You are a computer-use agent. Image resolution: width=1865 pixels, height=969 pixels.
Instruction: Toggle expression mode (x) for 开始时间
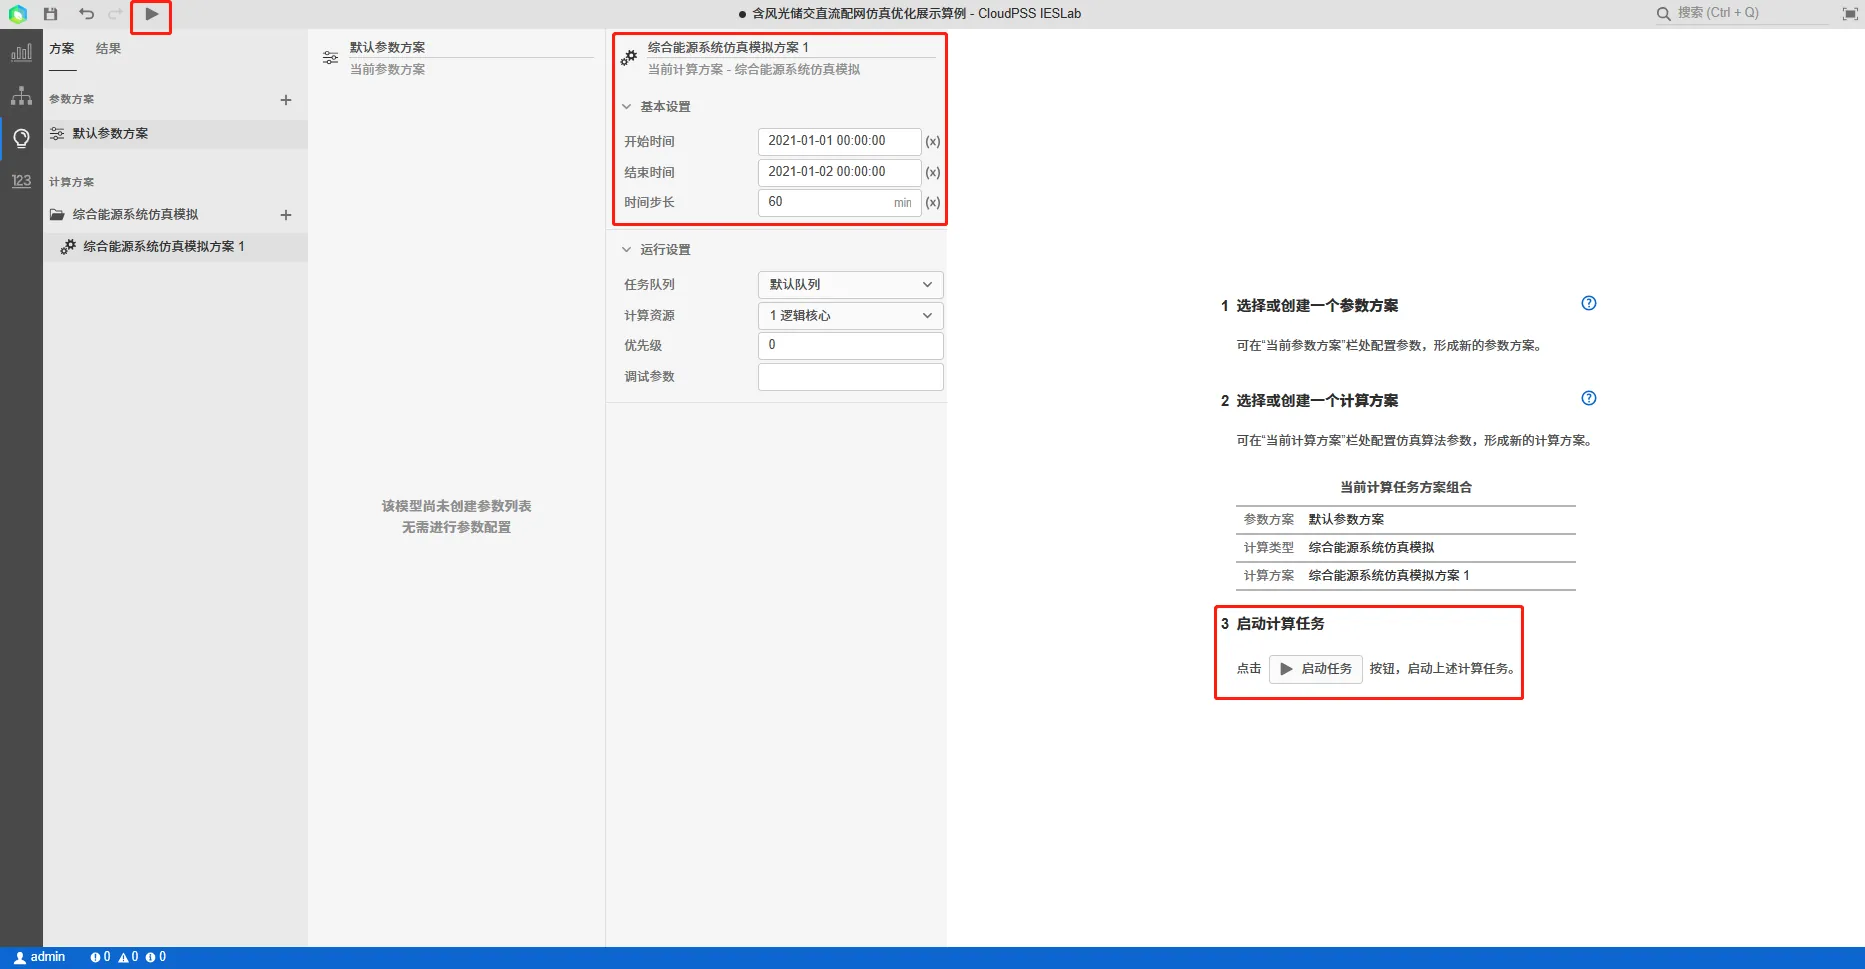(932, 142)
